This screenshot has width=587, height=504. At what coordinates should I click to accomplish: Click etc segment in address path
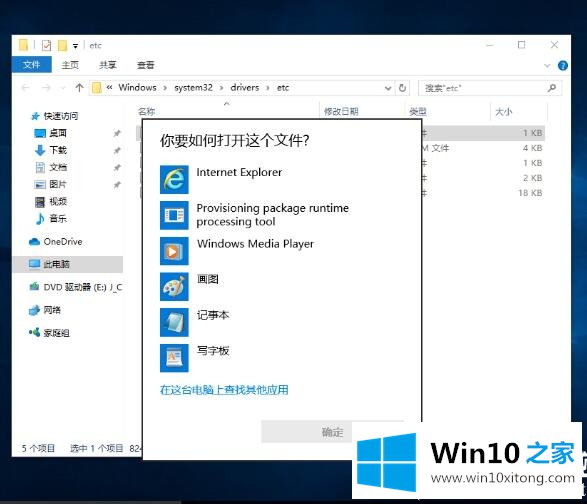(x=283, y=88)
